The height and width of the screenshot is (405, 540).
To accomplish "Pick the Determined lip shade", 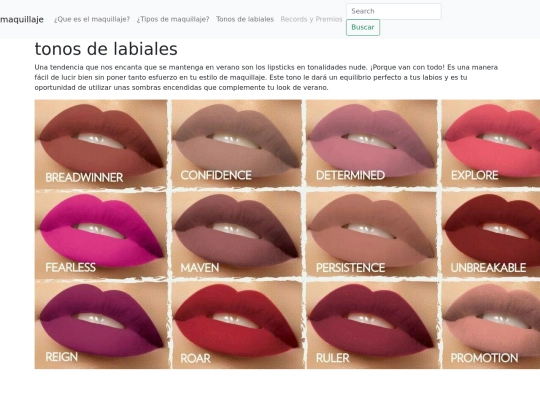I will click(372, 143).
